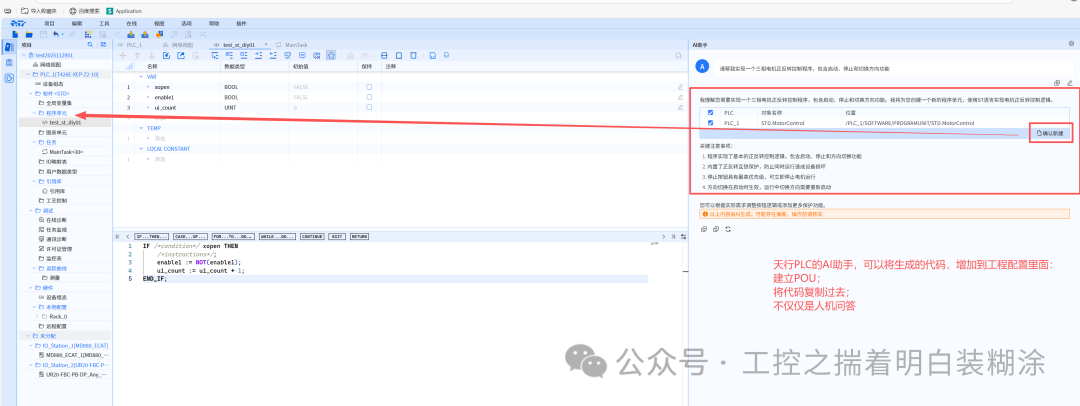The width and height of the screenshot is (1080, 406).
Task: Click search icon in project panel header
Action: point(90,44)
